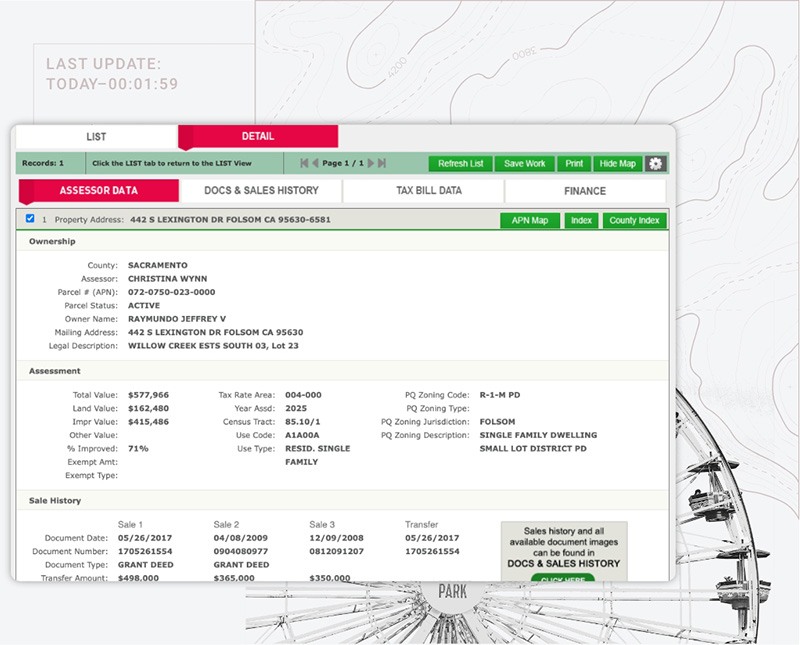The width and height of the screenshot is (800, 645).
Task: Click the Sales history info box
Action: (564, 551)
